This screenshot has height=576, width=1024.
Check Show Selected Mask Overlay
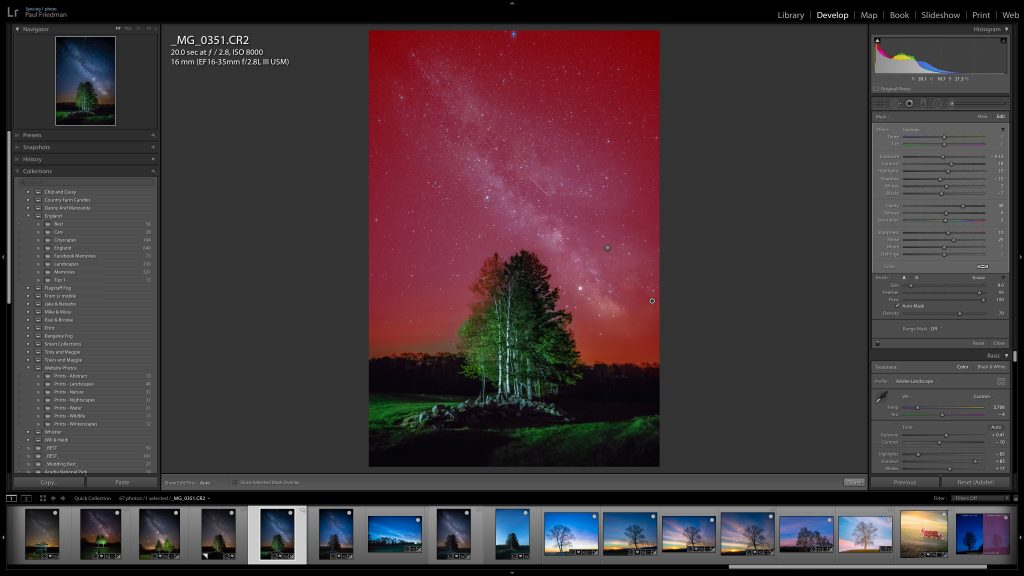(234, 483)
